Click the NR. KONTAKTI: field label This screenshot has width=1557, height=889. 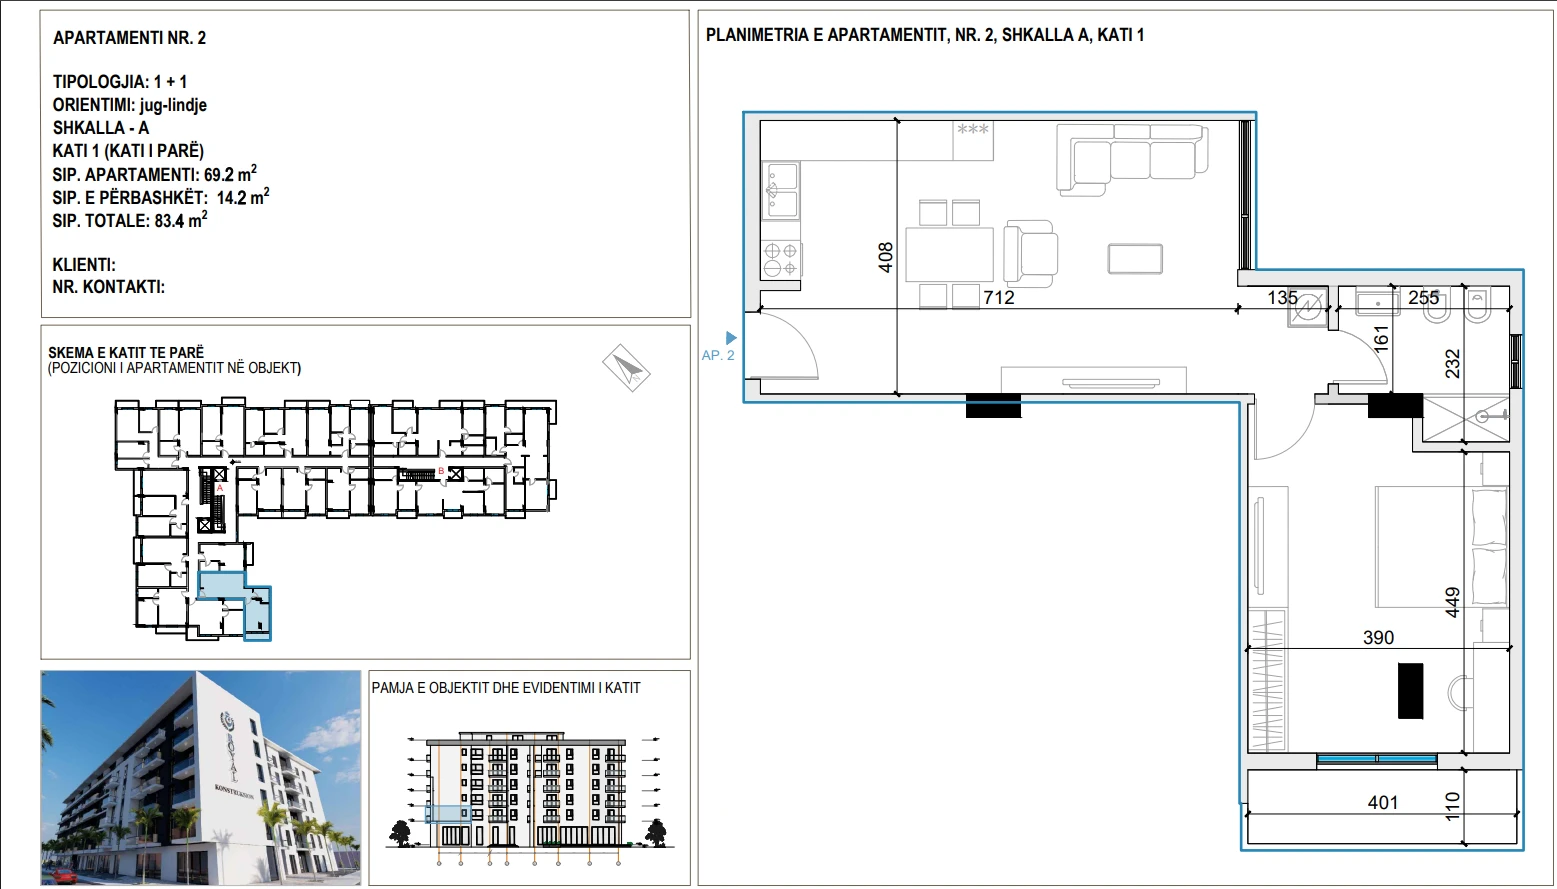coord(109,287)
